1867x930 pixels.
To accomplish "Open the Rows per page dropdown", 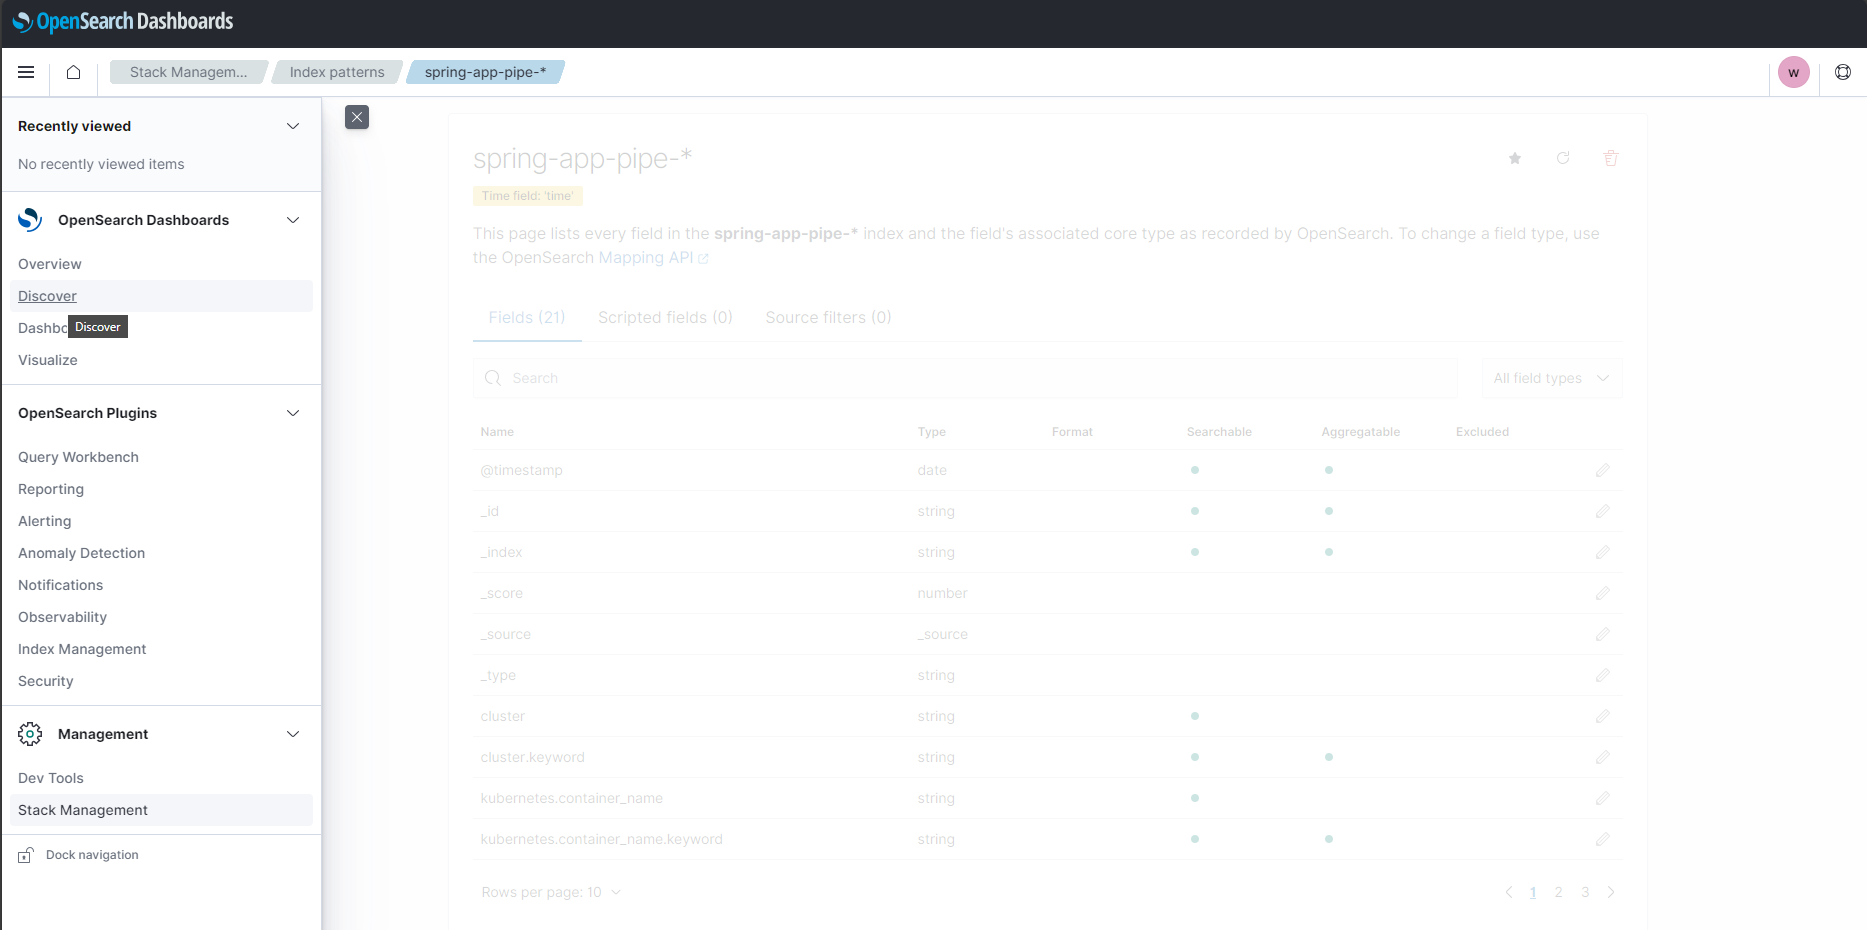I will click(551, 892).
